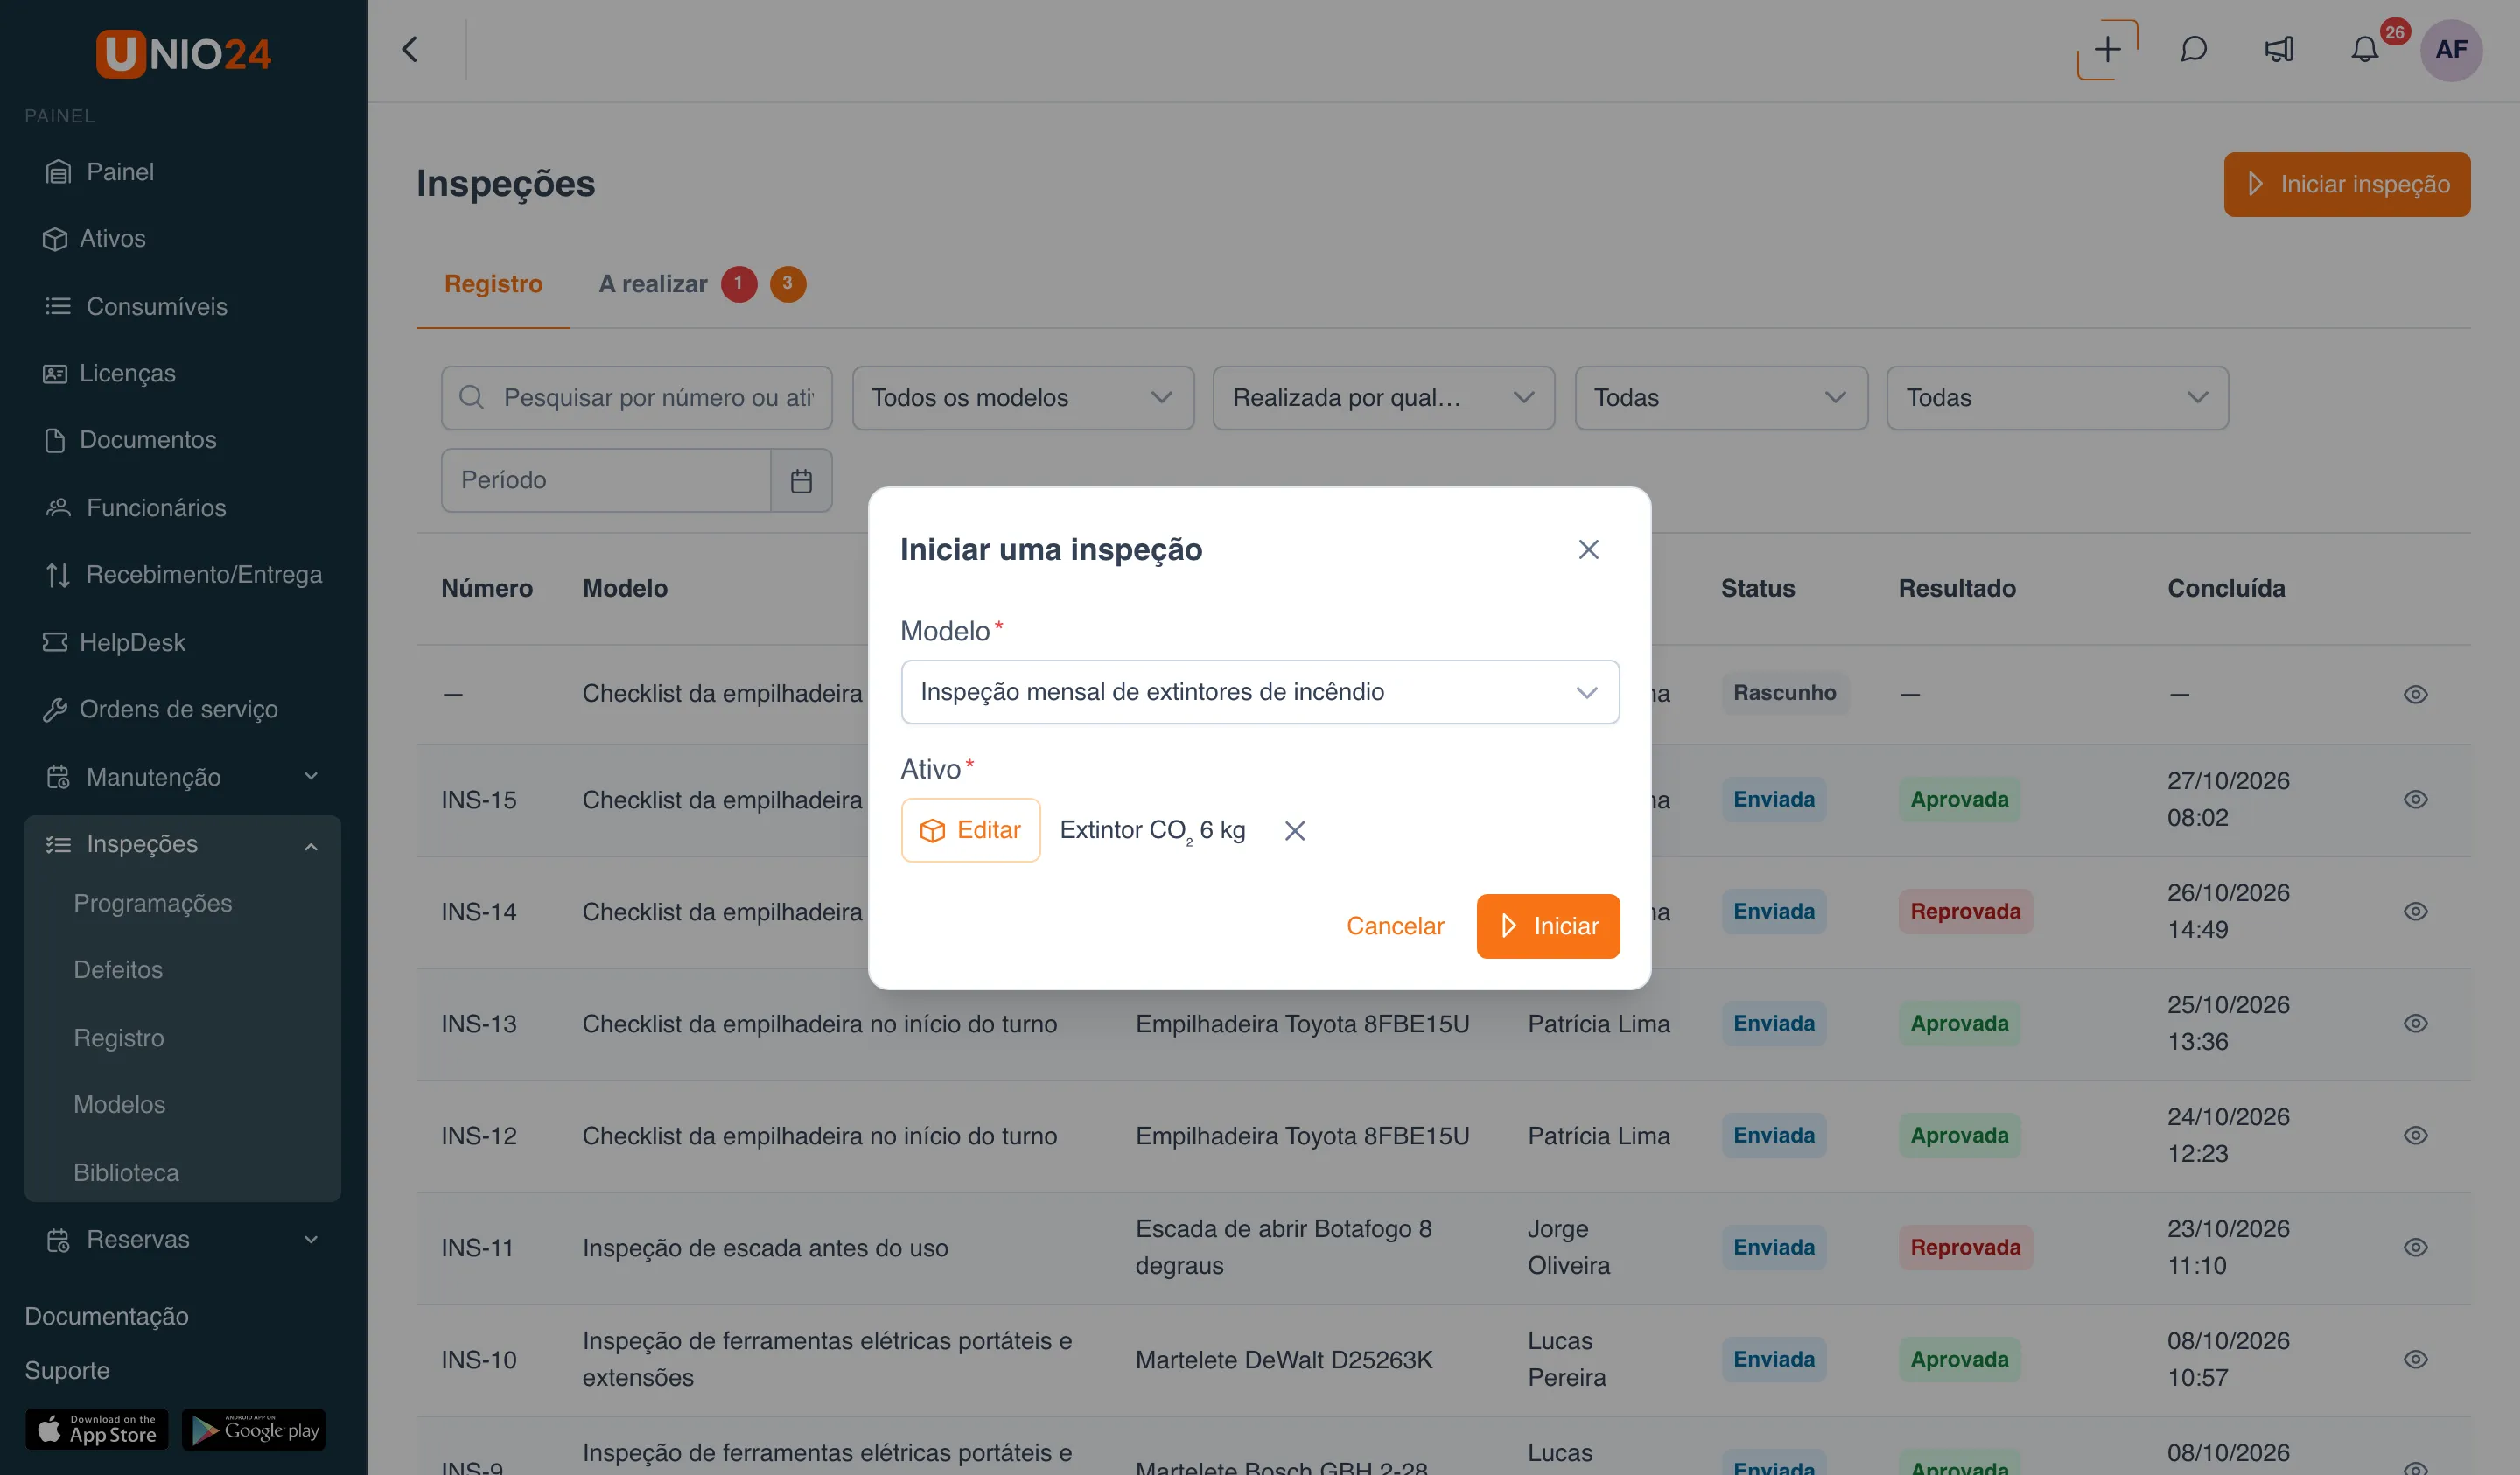
Task: View details of inspection INS-13
Action: pyautogui.click(x=2416, y=1024)
